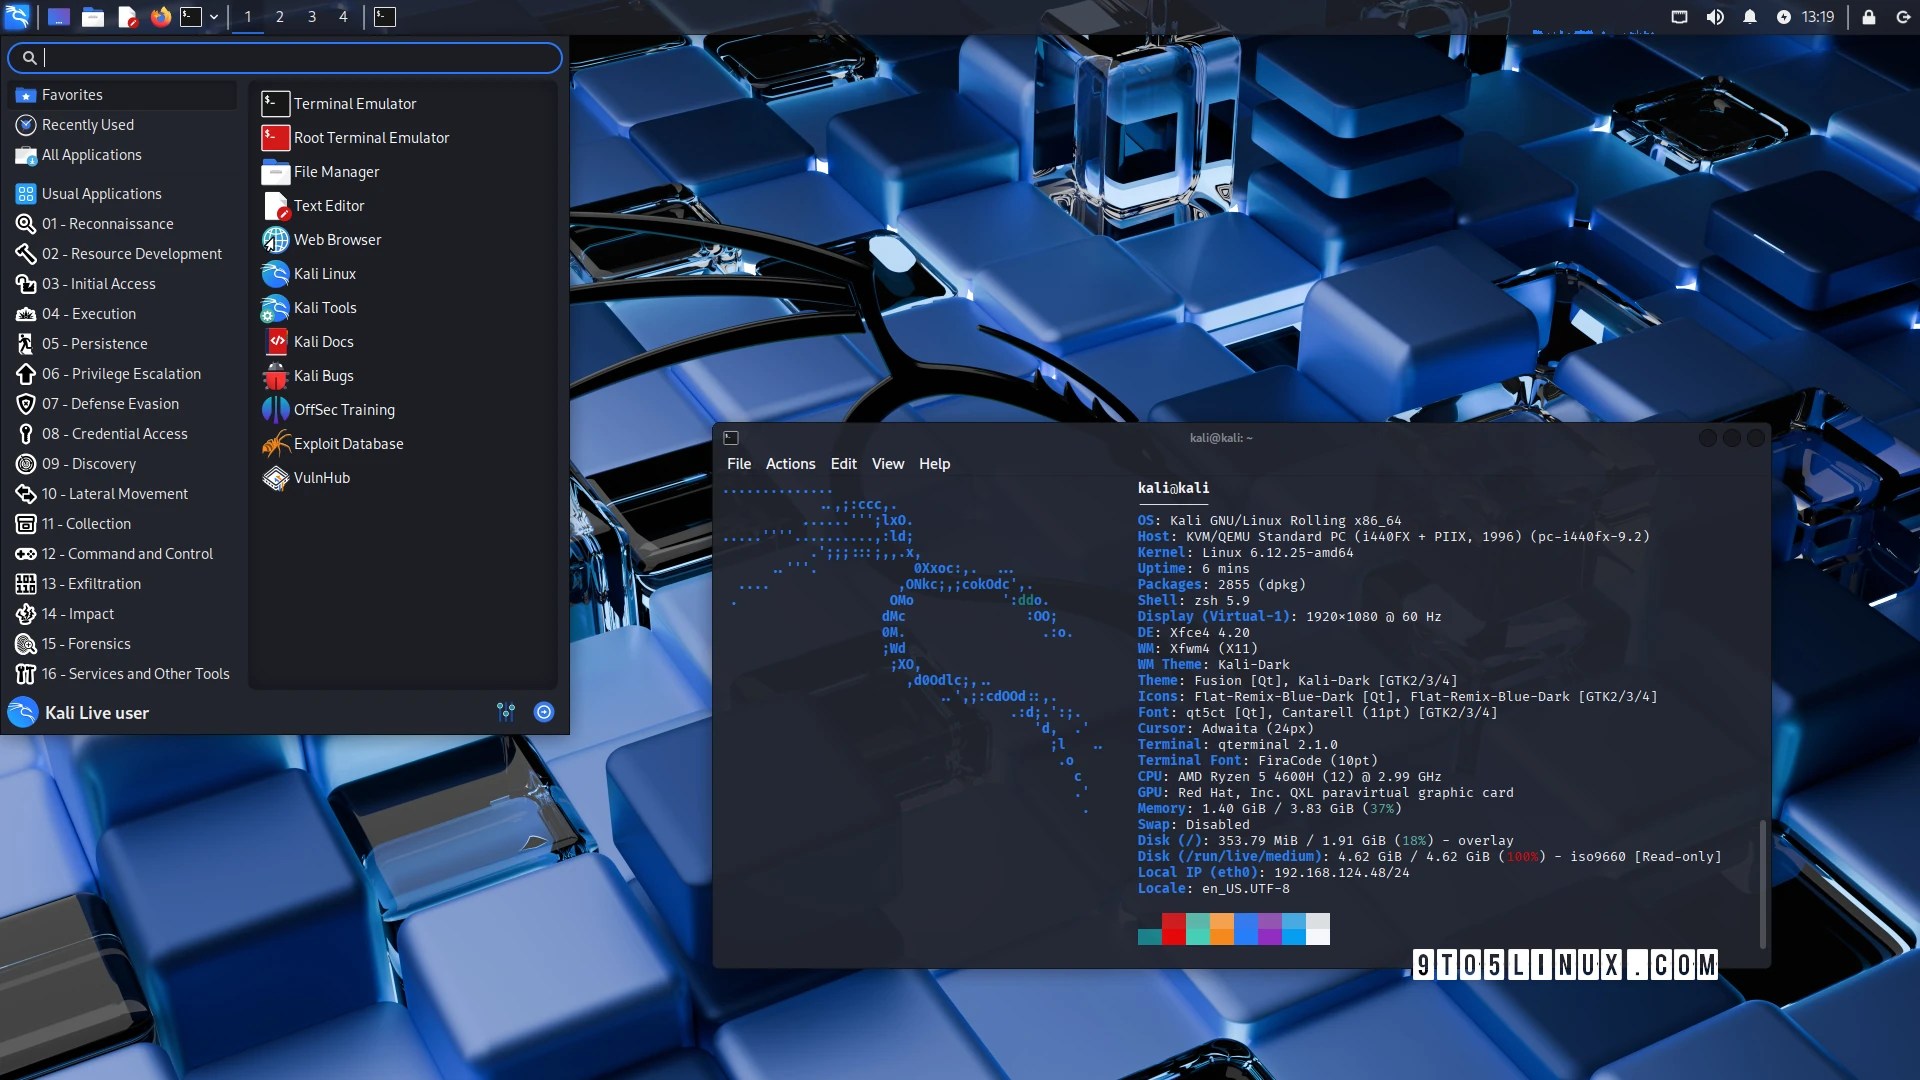Click the application menu search field
The image size is (1920, 1080).
pyautogui.click(x=290, y=58)
